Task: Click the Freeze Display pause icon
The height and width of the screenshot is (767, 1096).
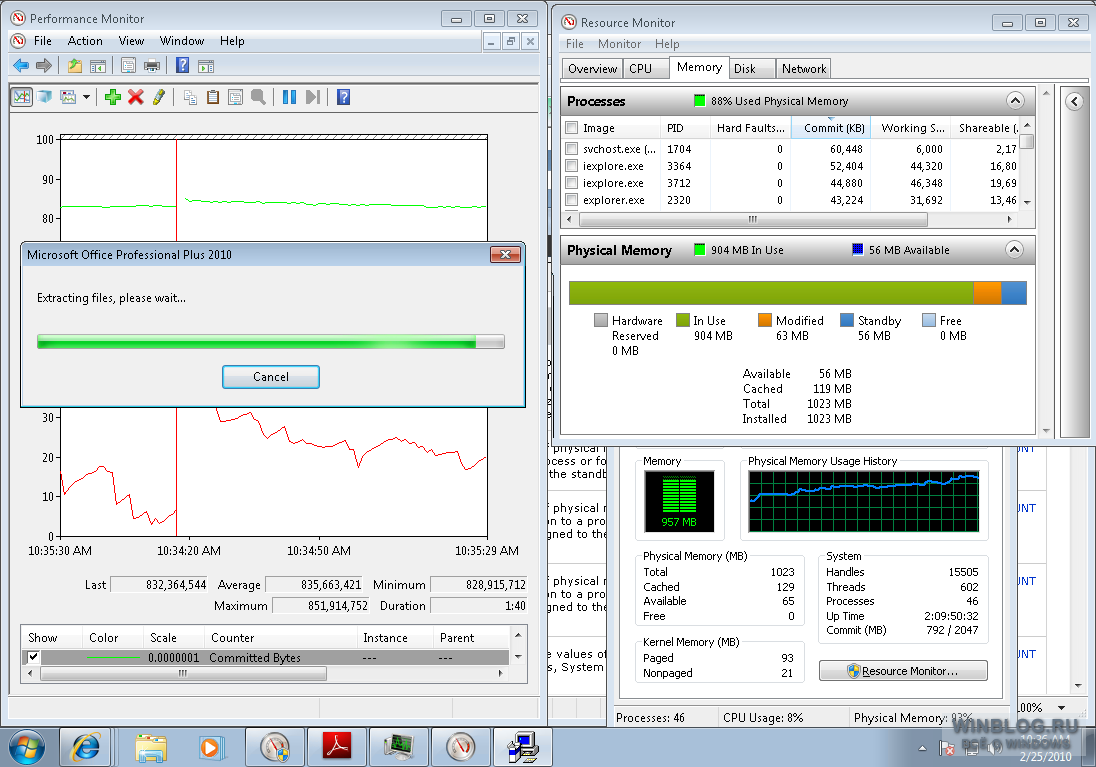Action: (x=289, y=97)
